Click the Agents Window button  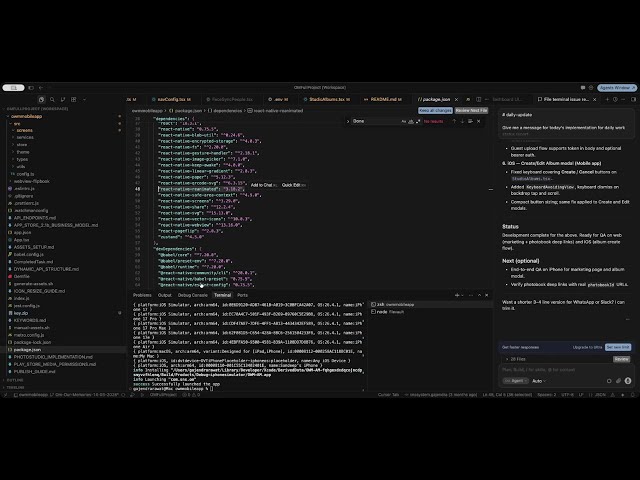[x=617, y=87]
